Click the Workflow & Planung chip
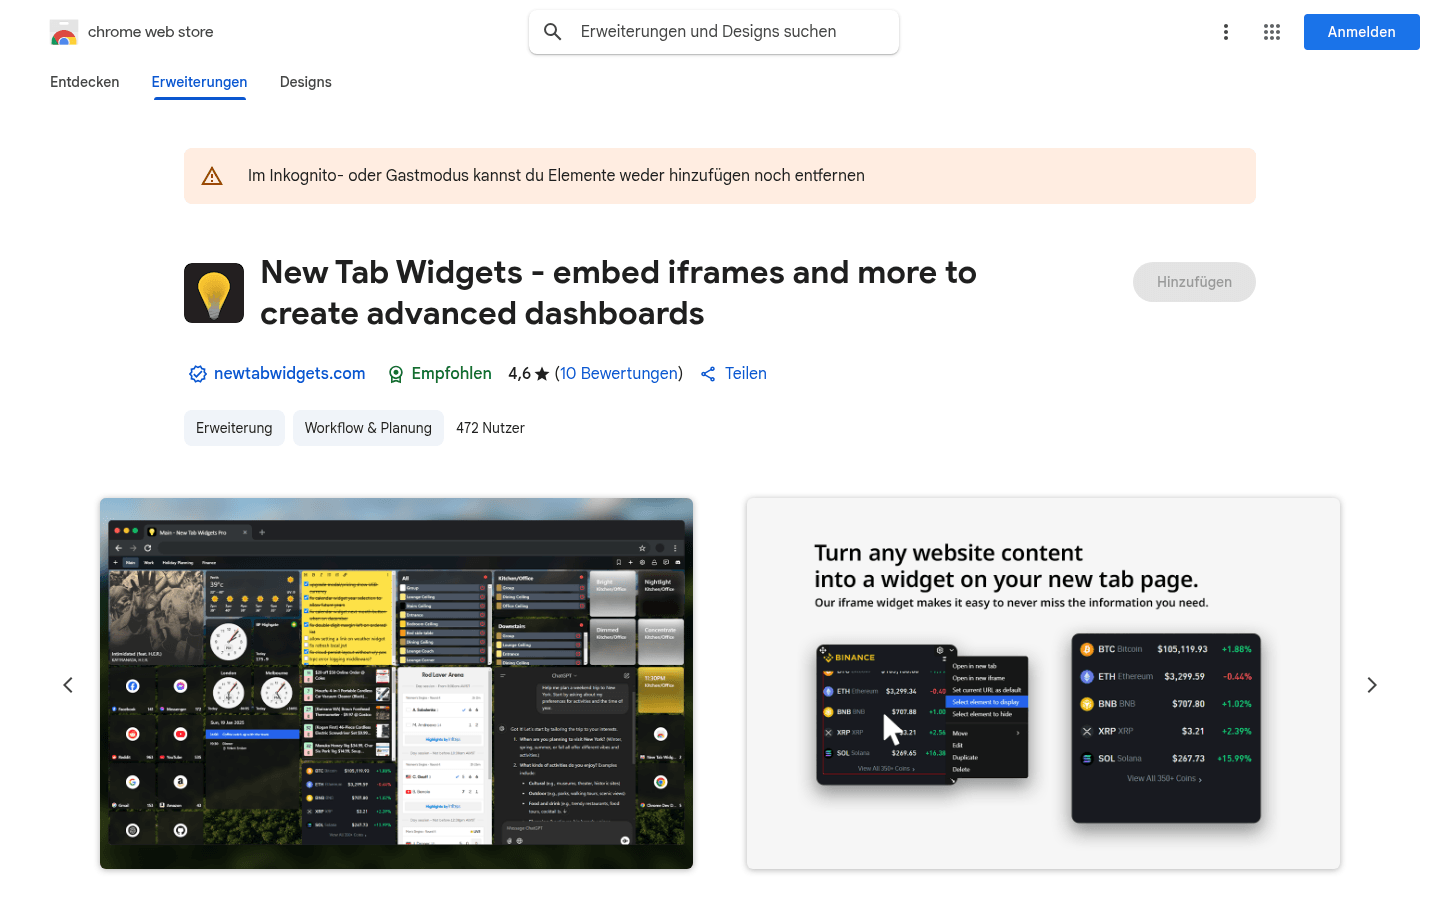The image size is (1440, 900). tap(368, 428)
